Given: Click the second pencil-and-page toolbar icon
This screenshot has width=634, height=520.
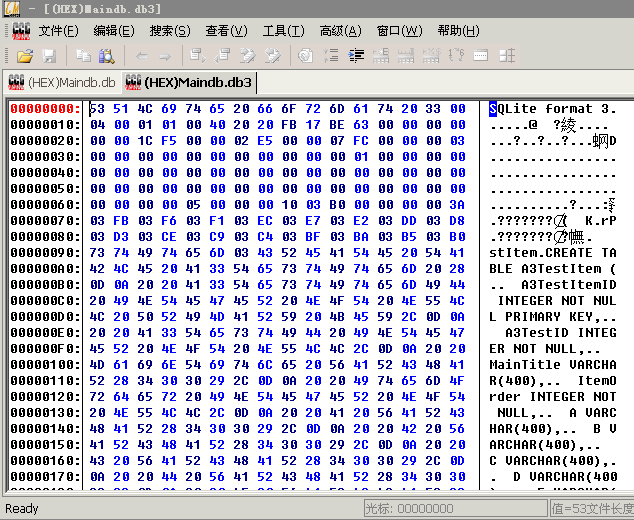Looking at the screenshot, I should coord(272,56).
